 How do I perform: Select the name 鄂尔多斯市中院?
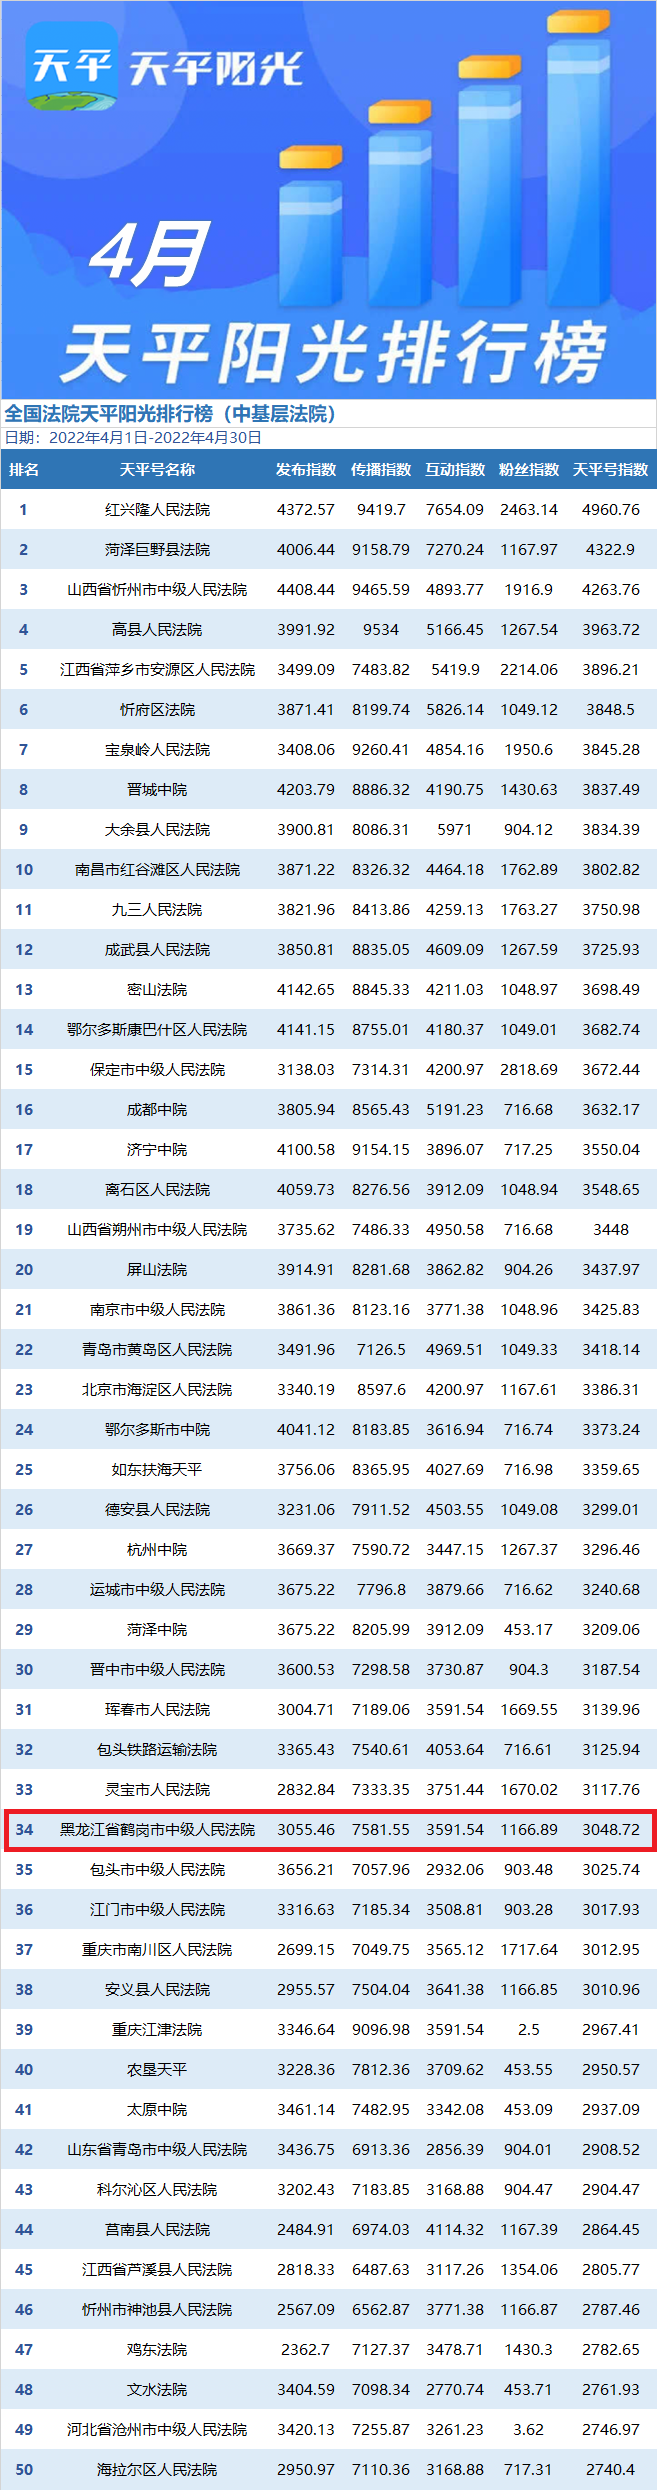point(157,1429)
